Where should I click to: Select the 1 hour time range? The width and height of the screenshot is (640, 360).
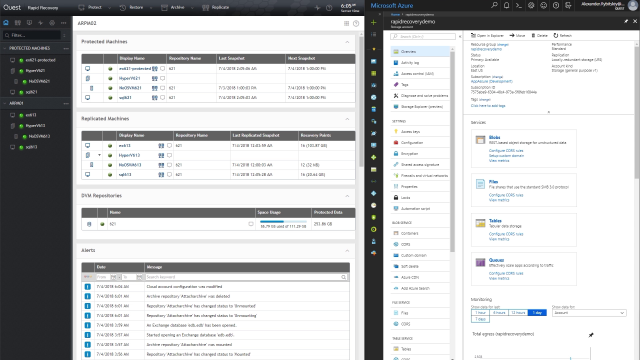480,313
